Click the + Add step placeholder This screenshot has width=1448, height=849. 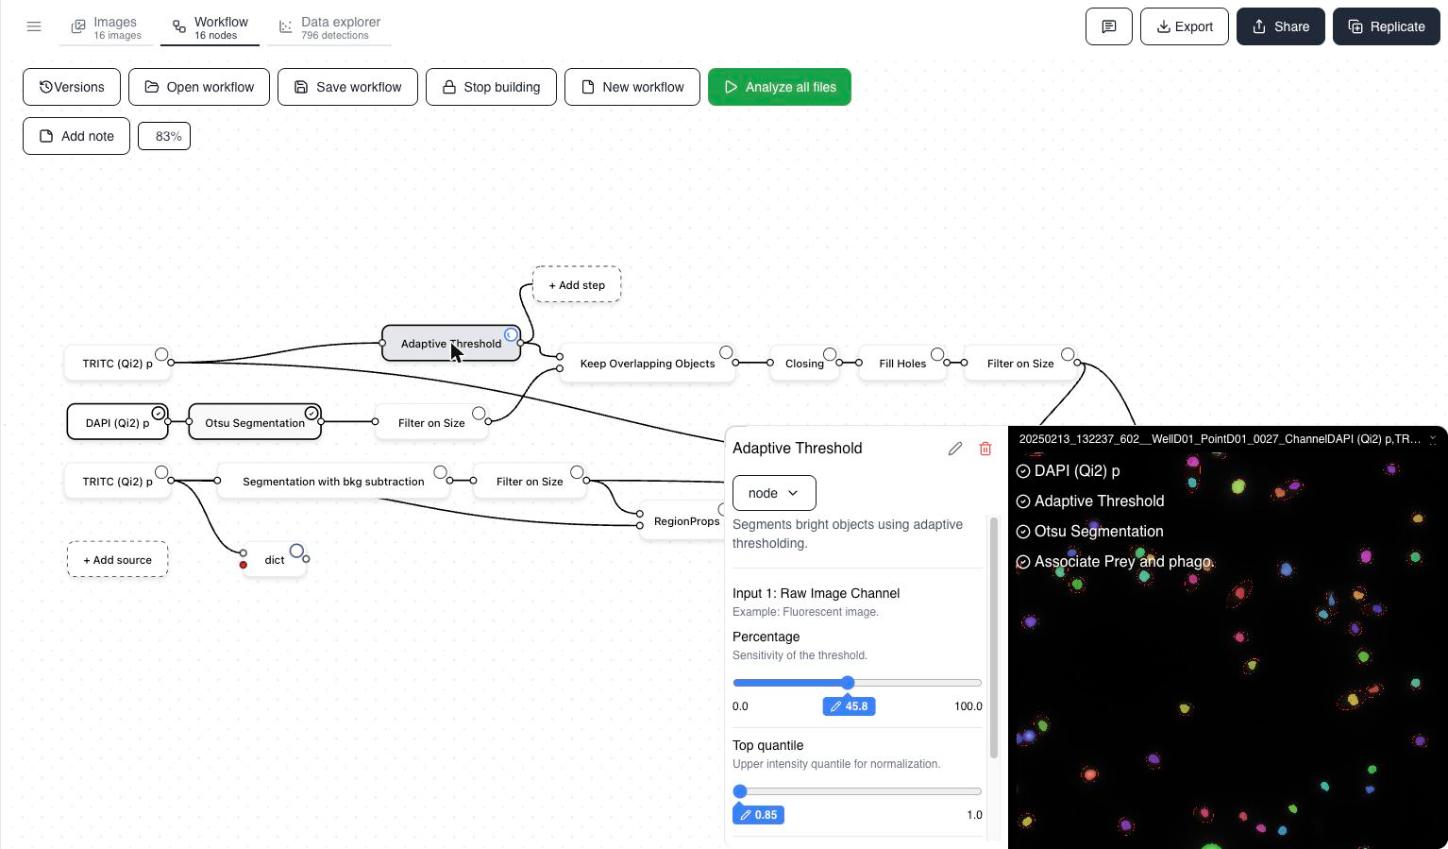577,285
